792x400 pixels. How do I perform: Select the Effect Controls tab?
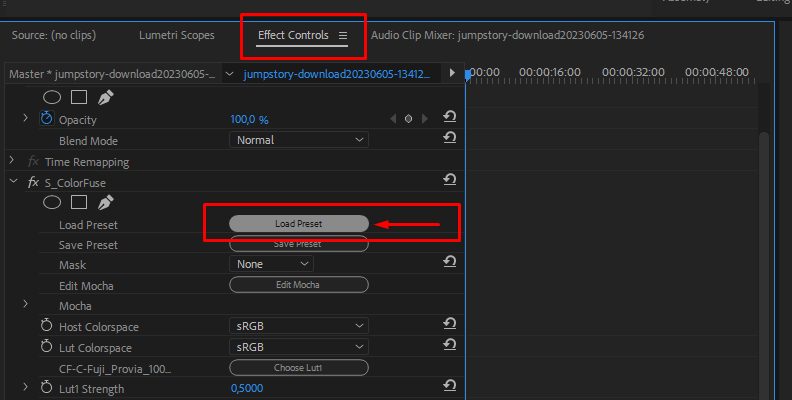[293, 35]
